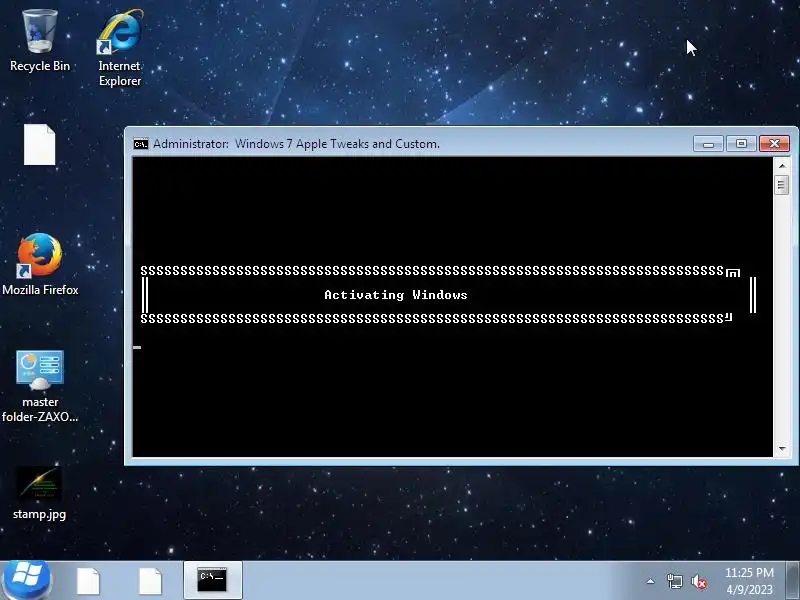
Task: Click the Show desktop strip on the taskbar
Action: [793, 581]
